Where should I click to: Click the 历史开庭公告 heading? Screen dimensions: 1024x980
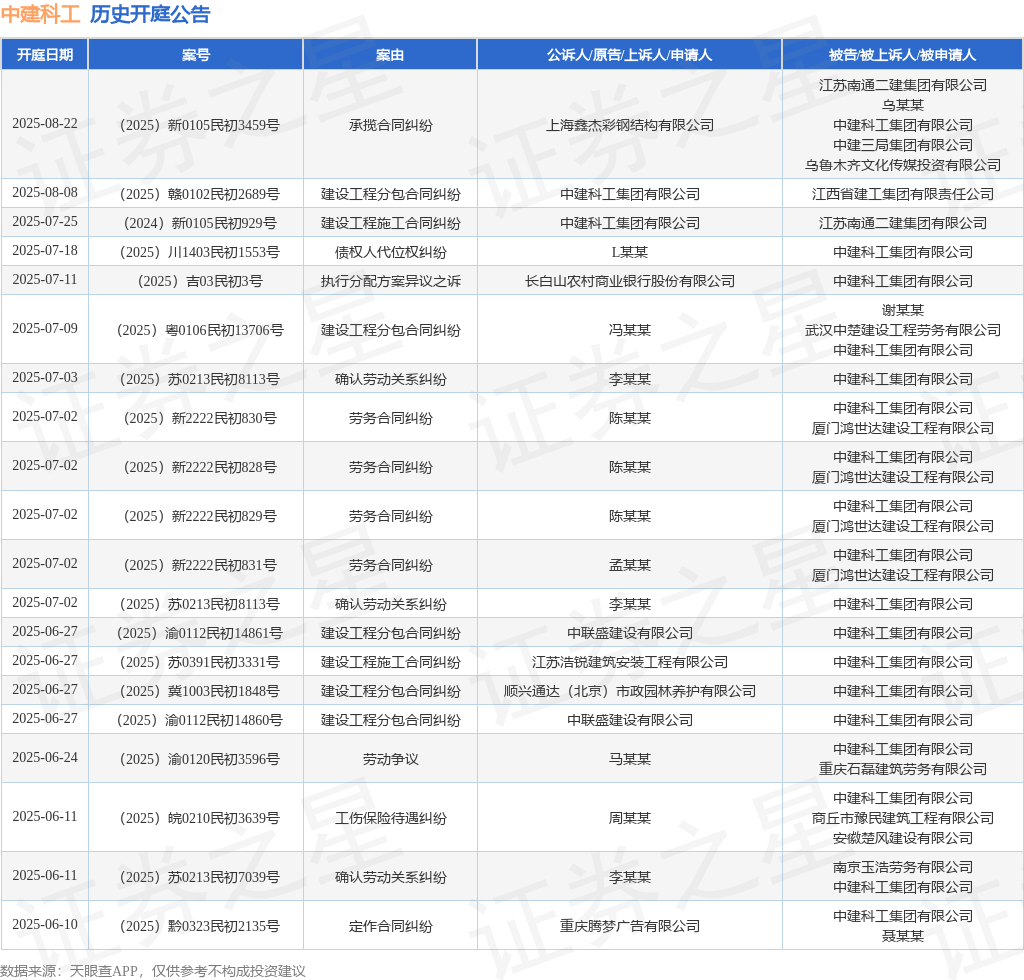(150, 14)
